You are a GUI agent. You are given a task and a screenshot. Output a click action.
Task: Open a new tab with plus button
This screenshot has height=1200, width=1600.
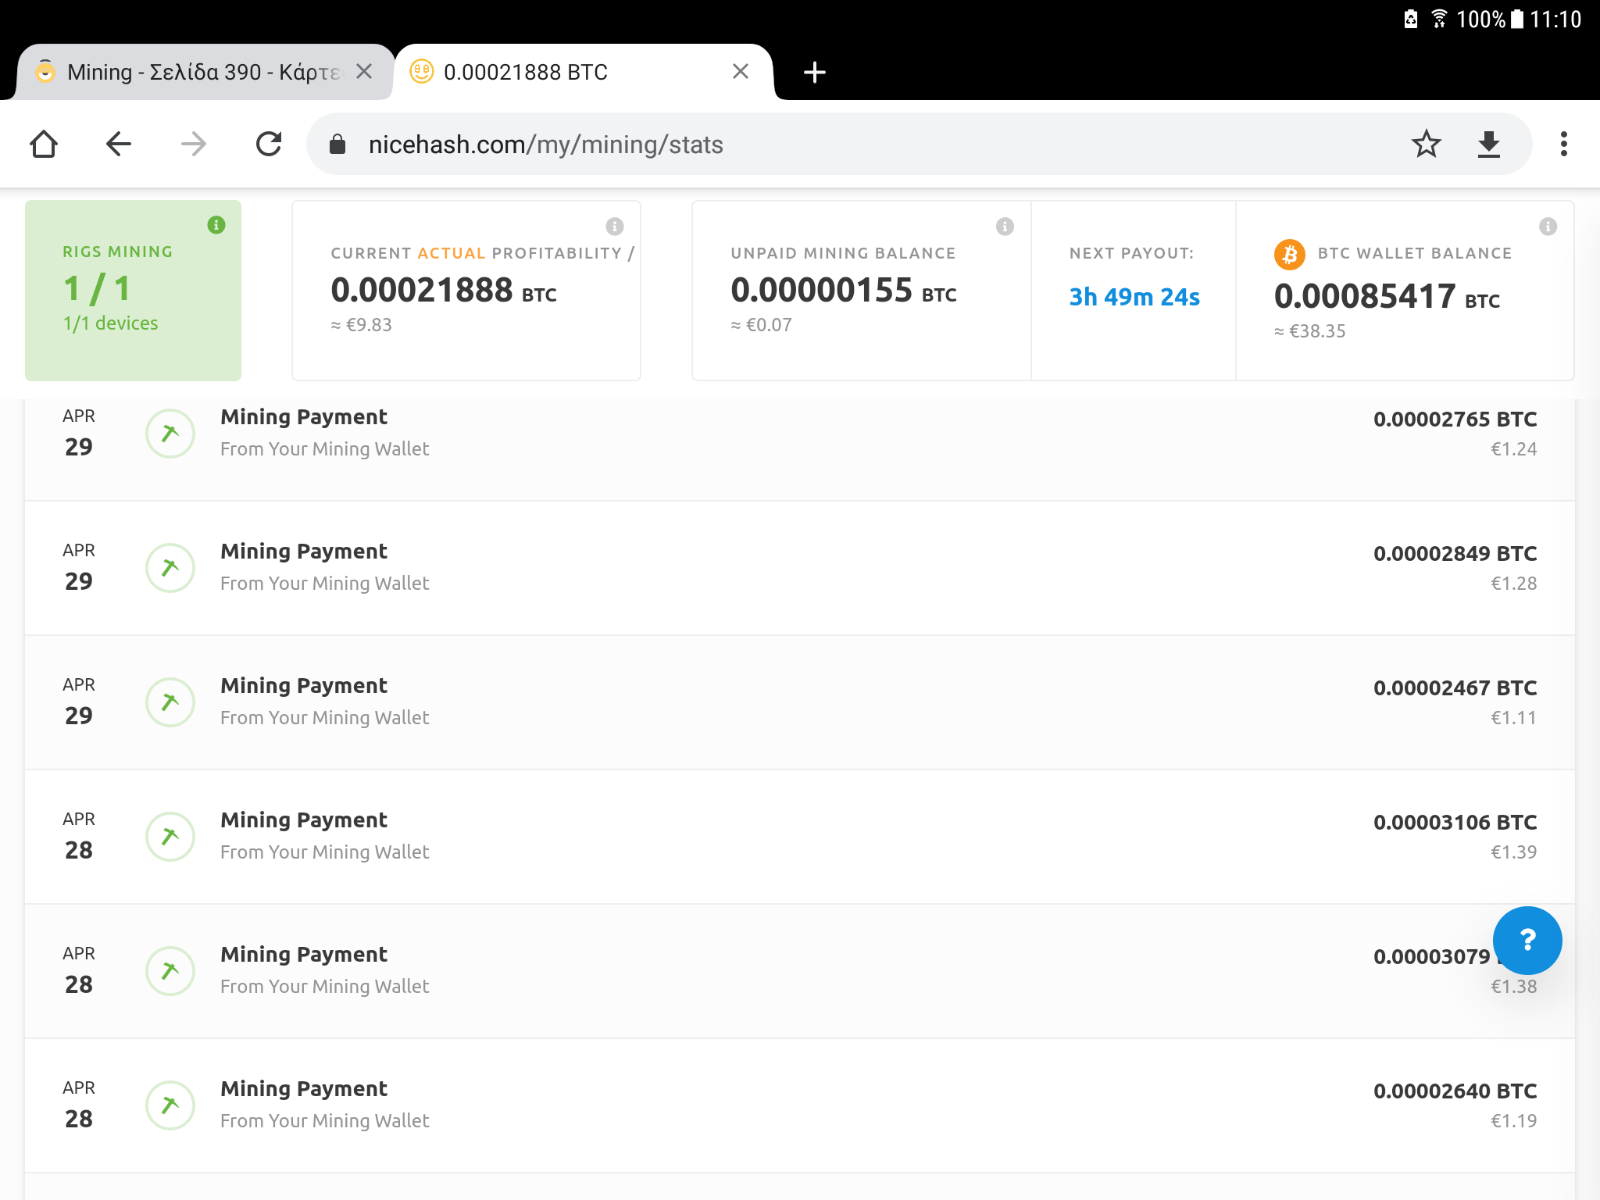(815, 72)
